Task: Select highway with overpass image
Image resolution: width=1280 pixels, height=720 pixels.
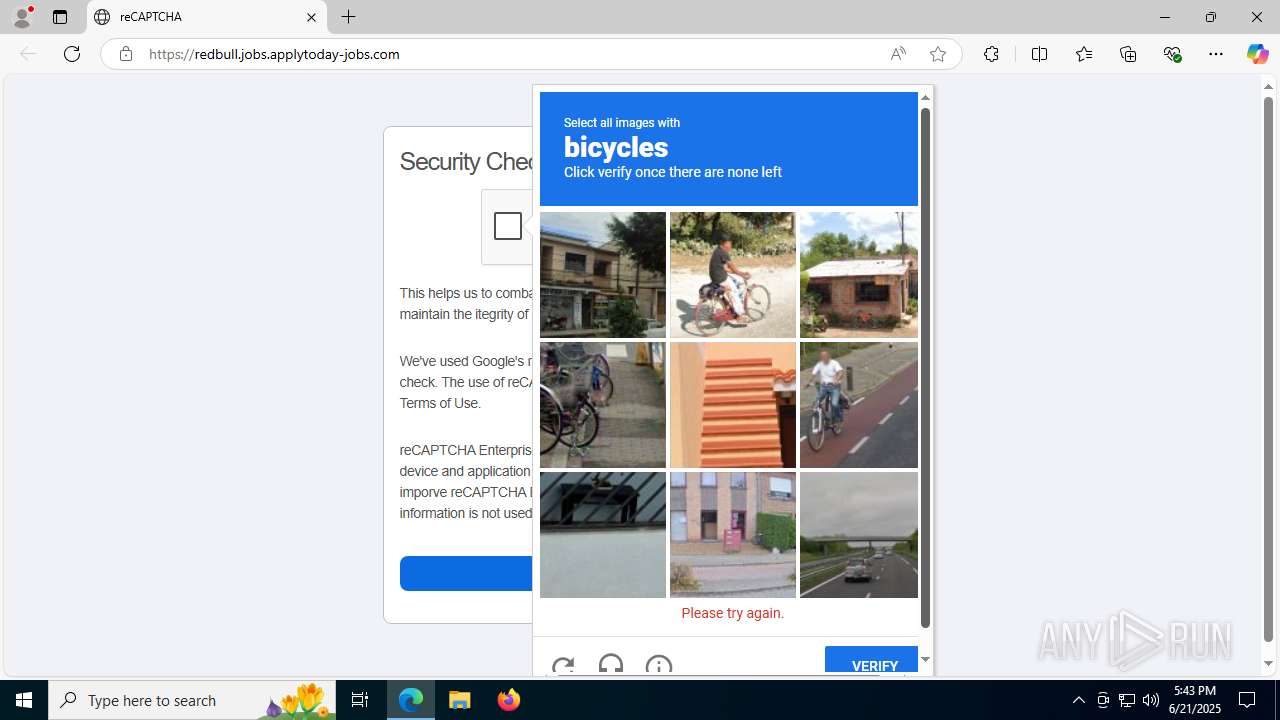Action: click(x=859, y=535)
